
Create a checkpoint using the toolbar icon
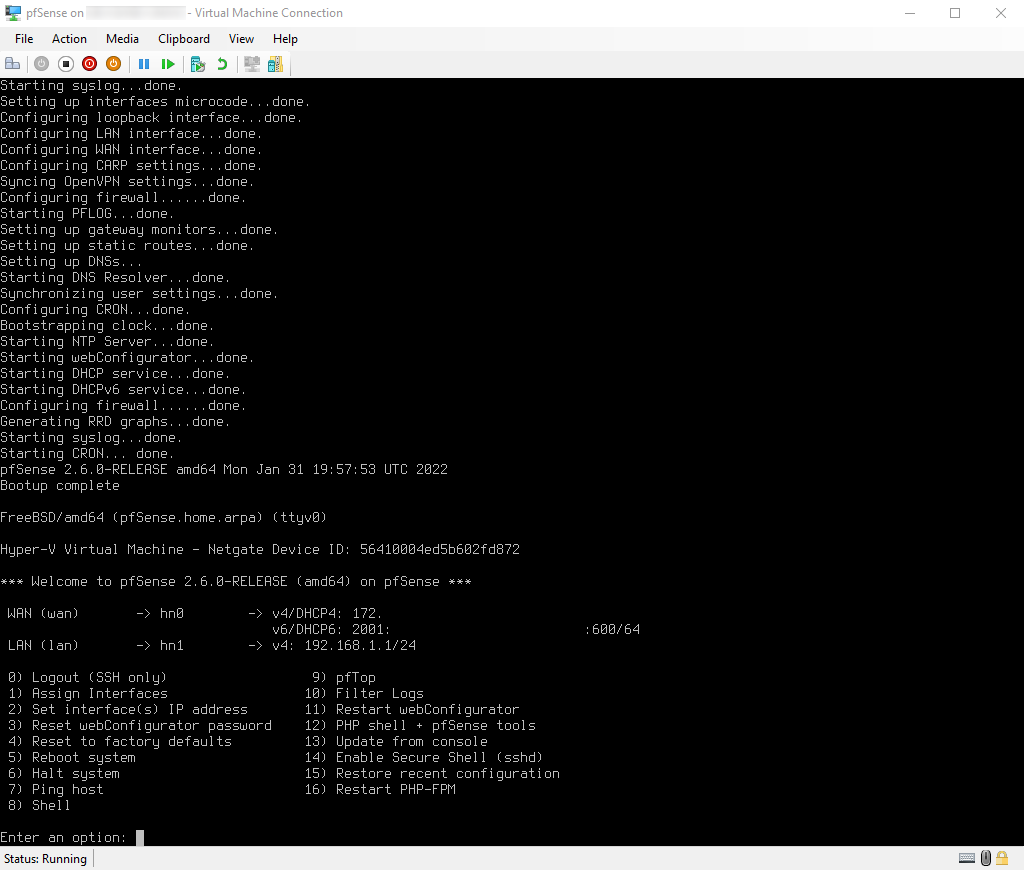coord(198,64)
